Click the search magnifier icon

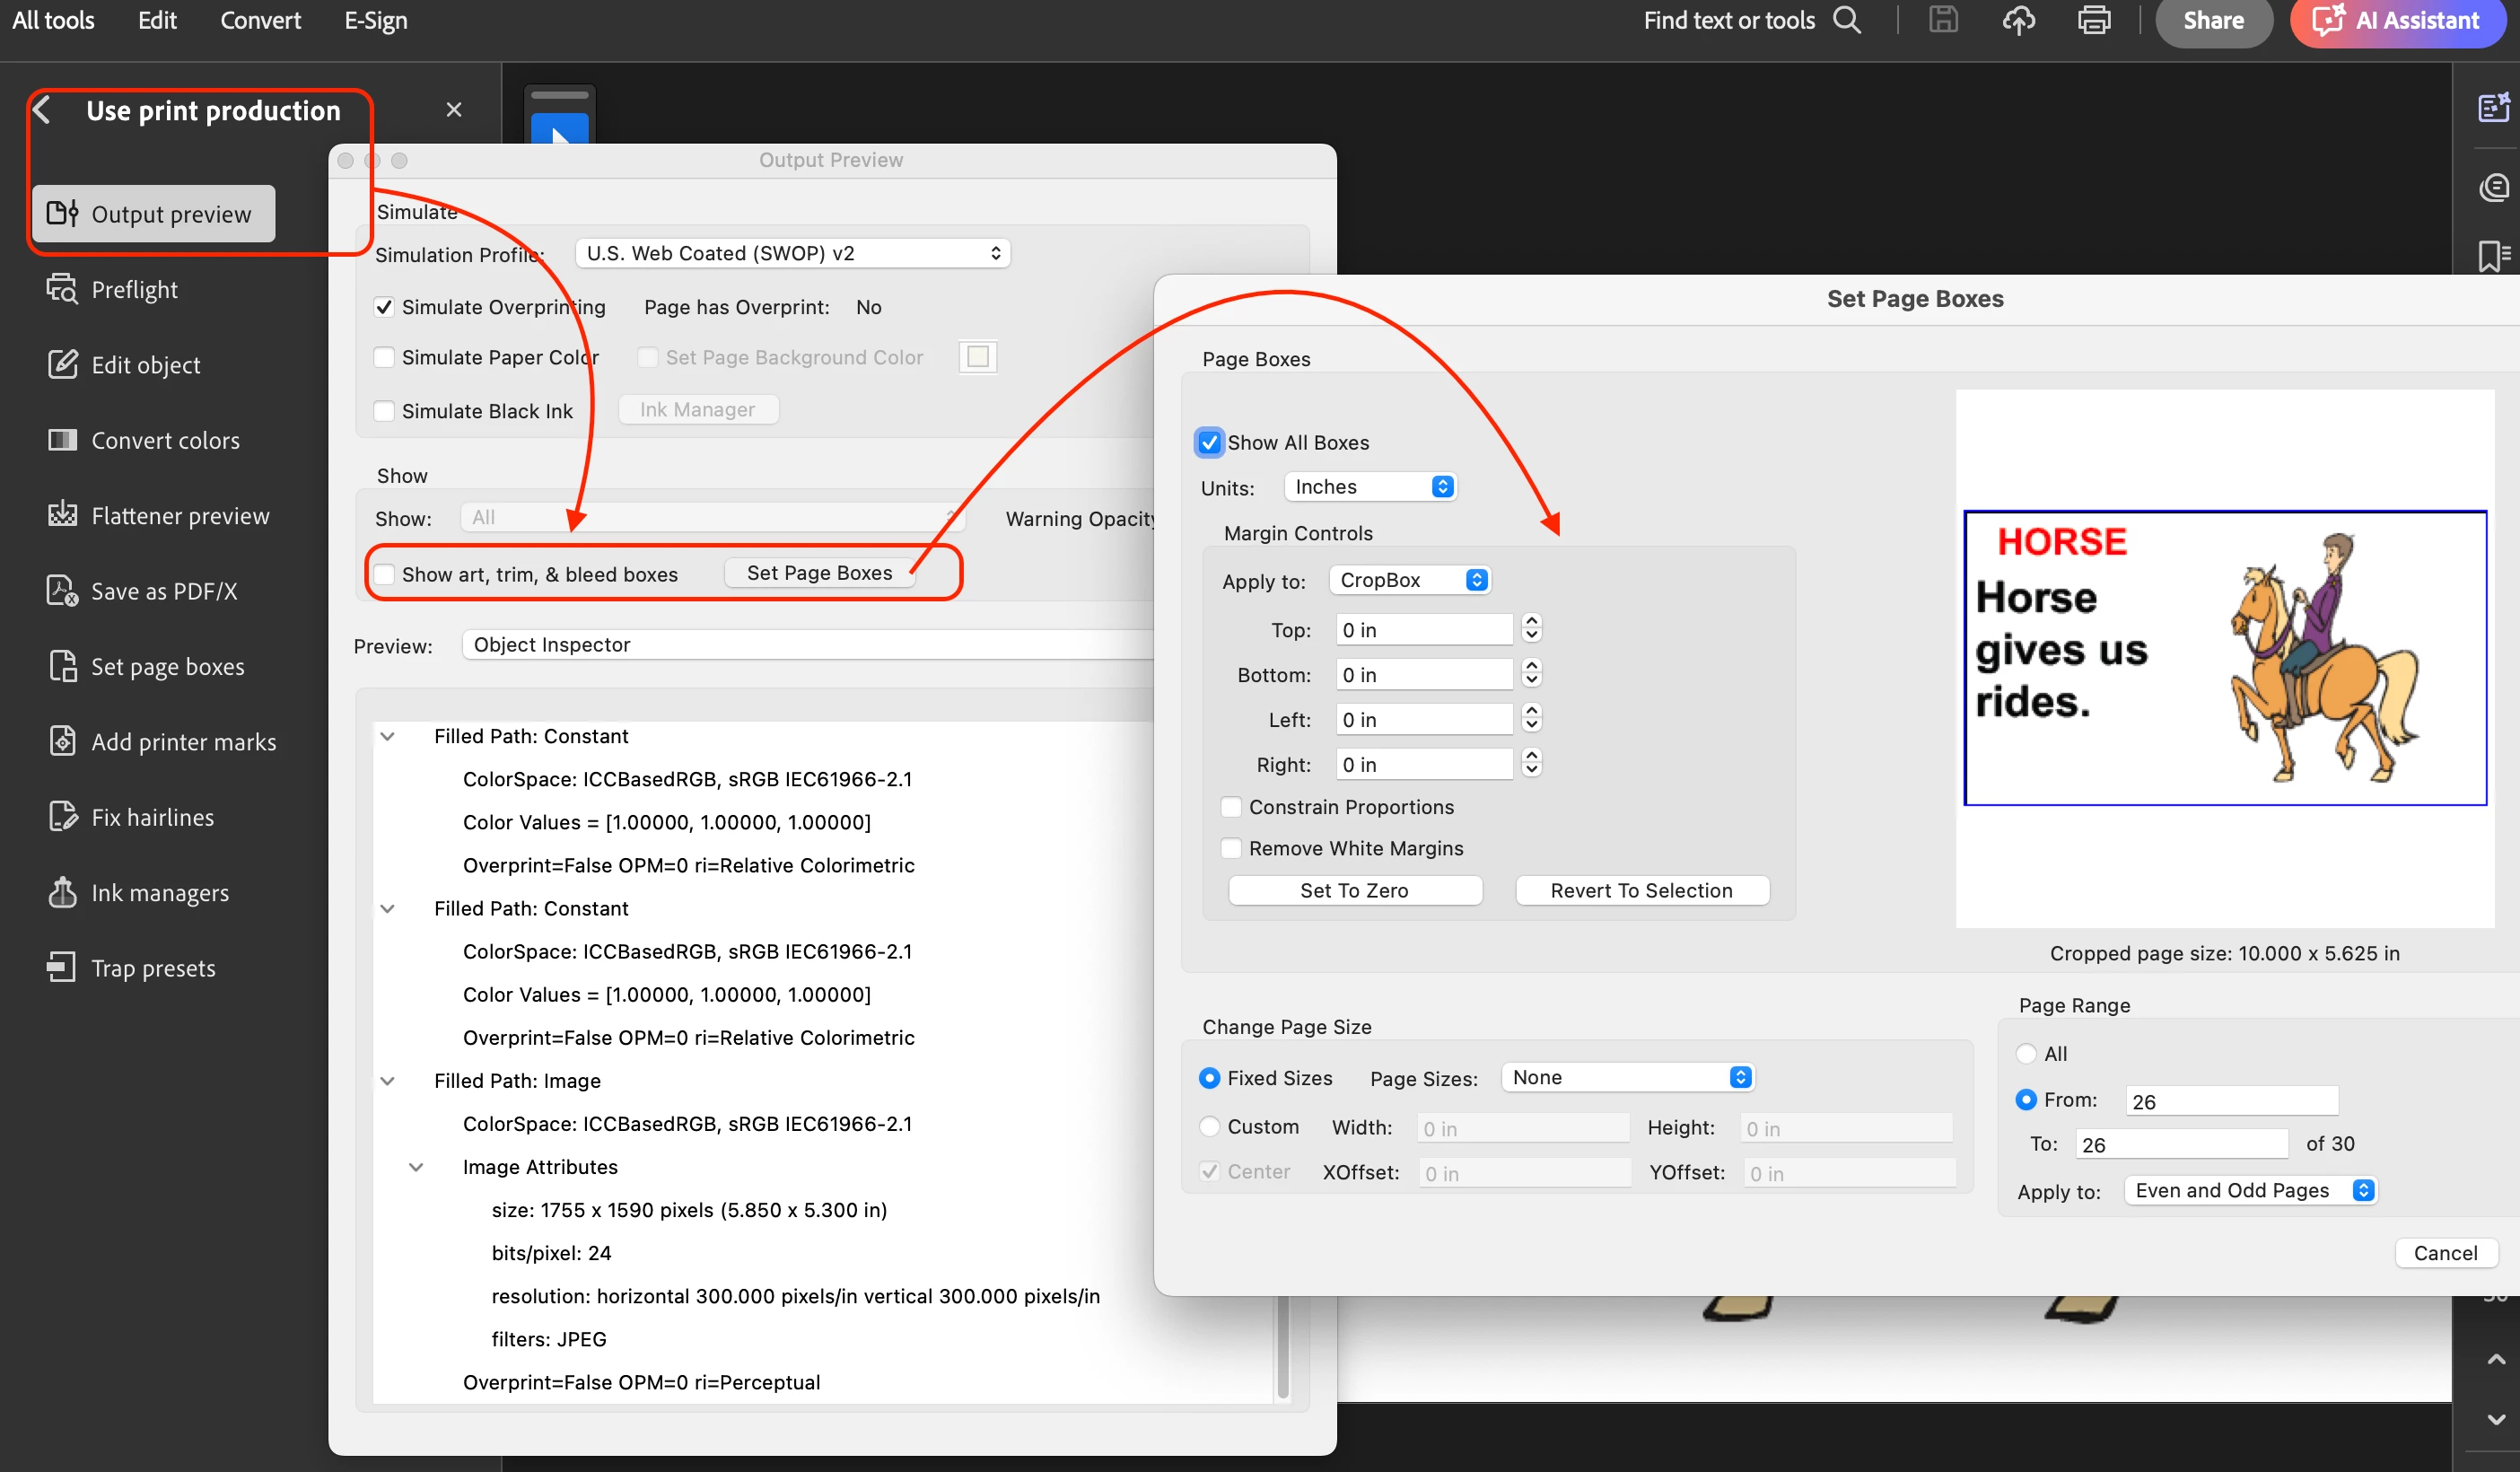click(1847, 20)
